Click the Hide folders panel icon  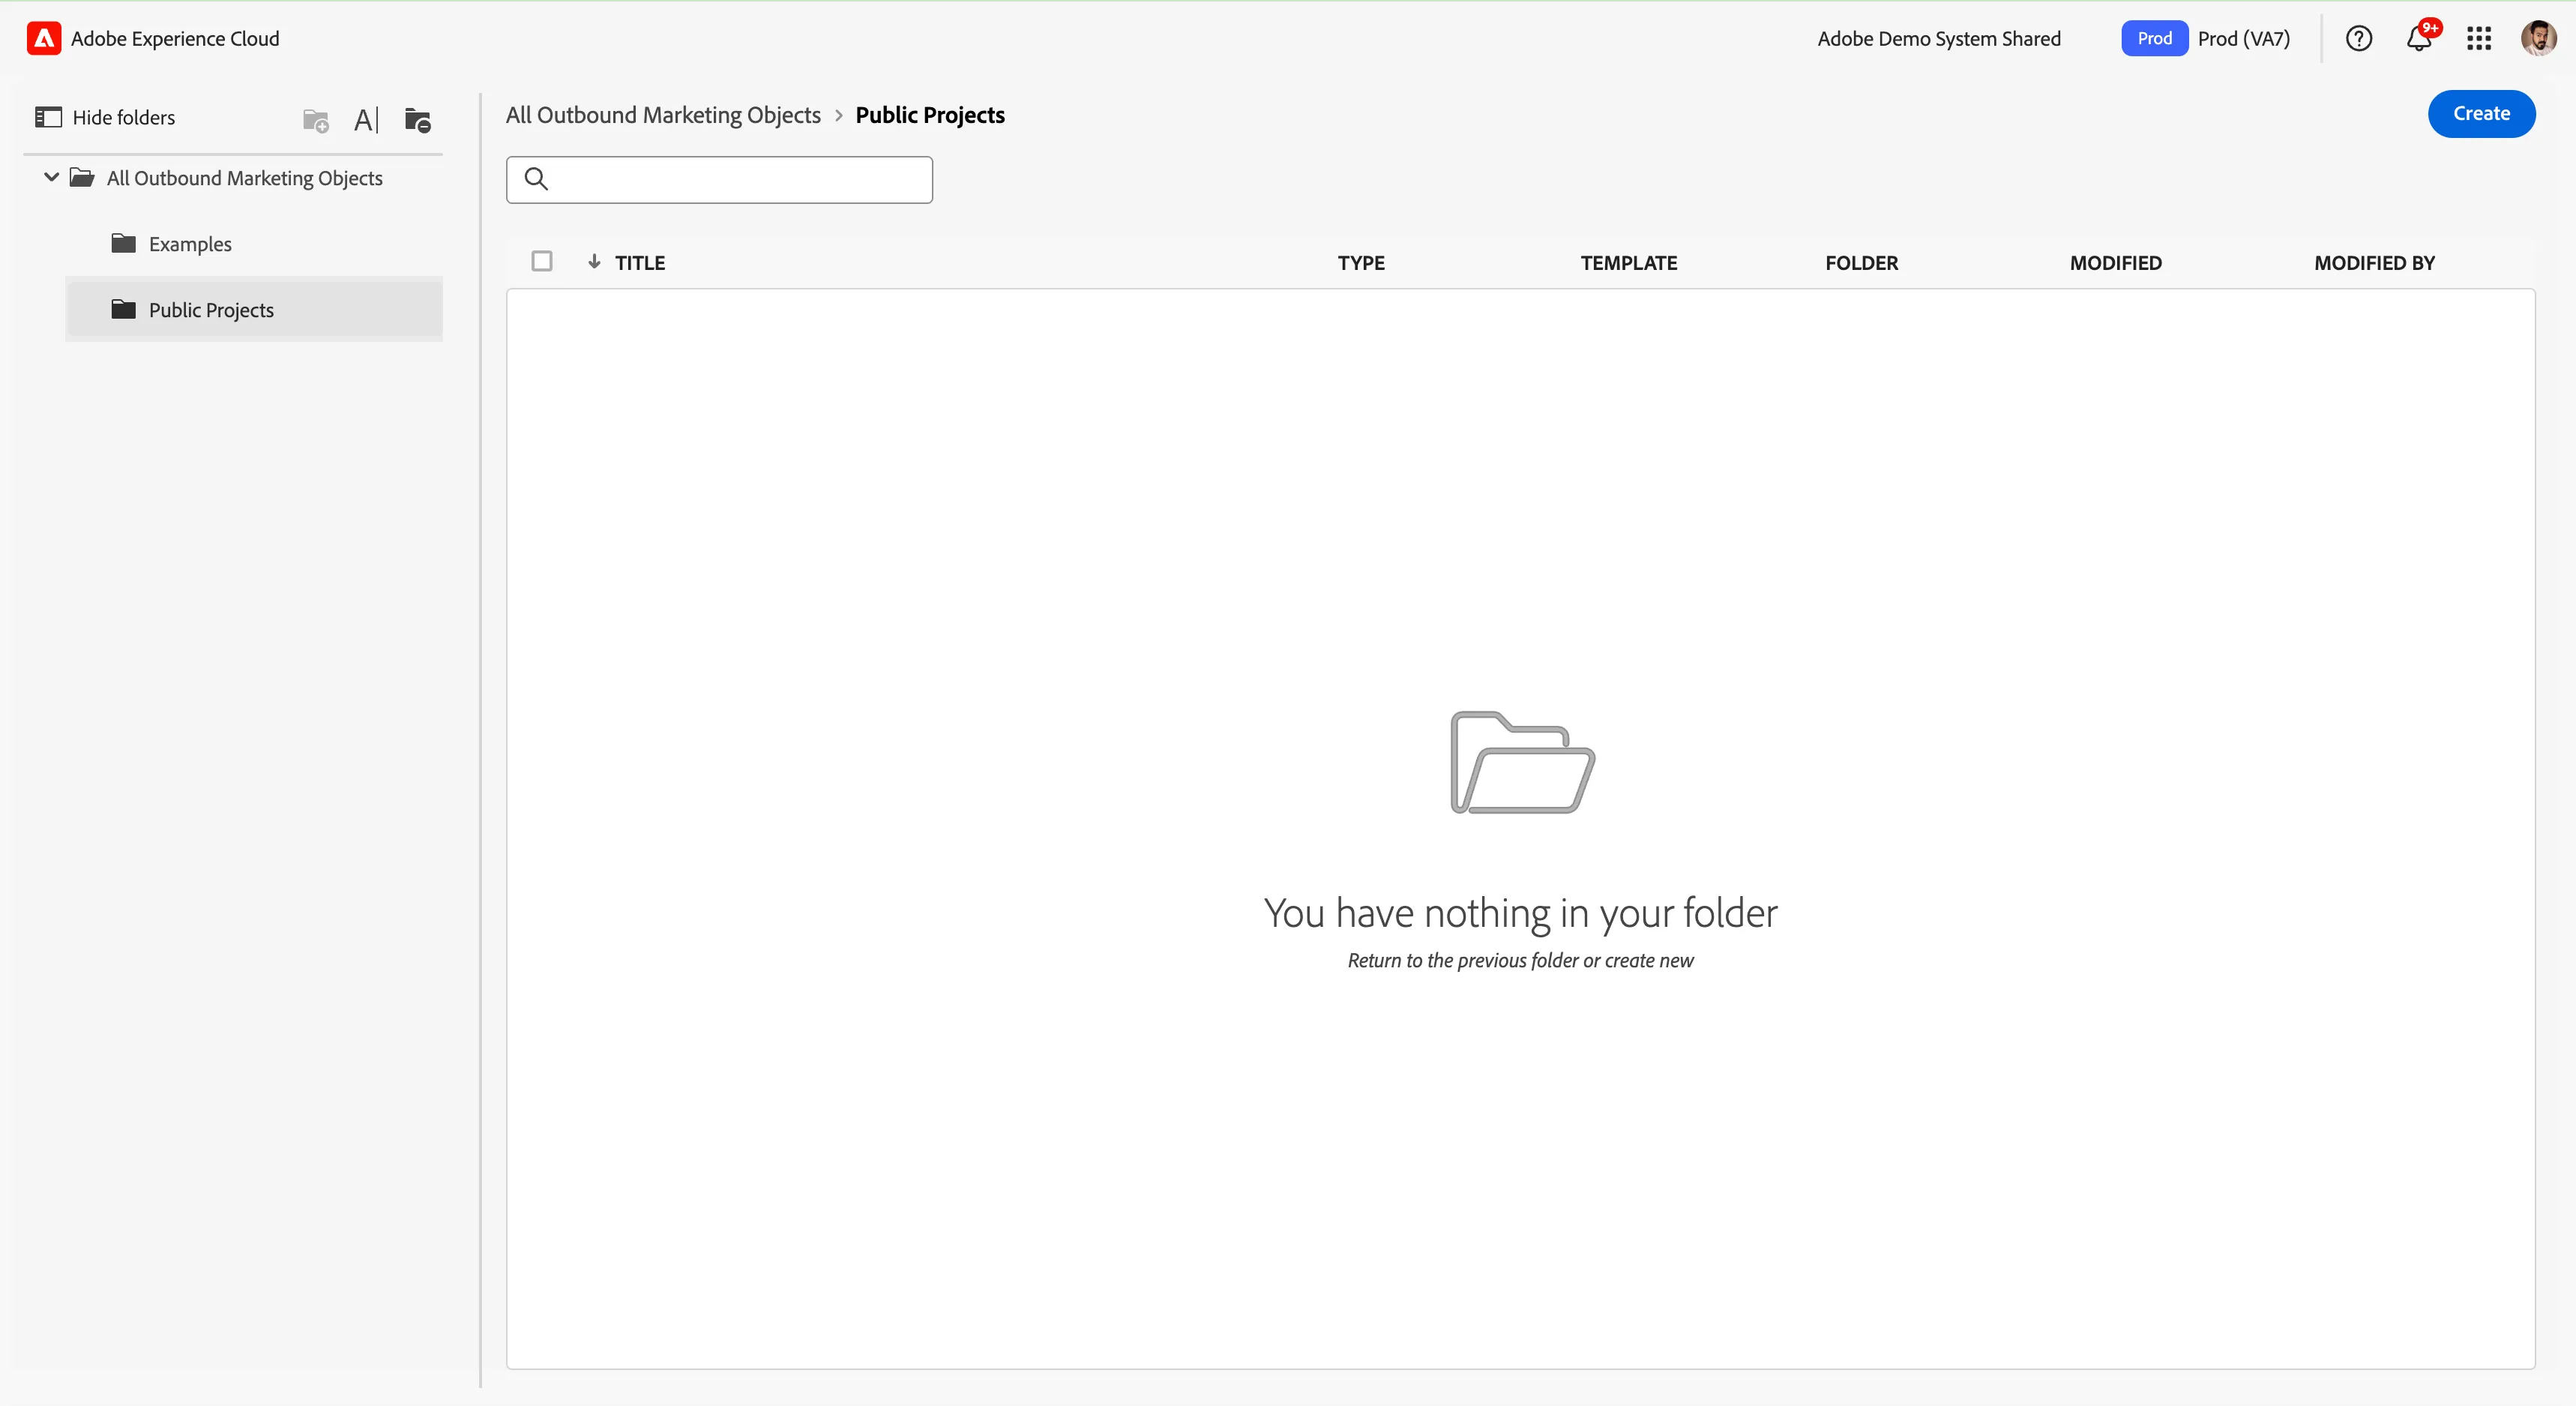tap(48, 117)
